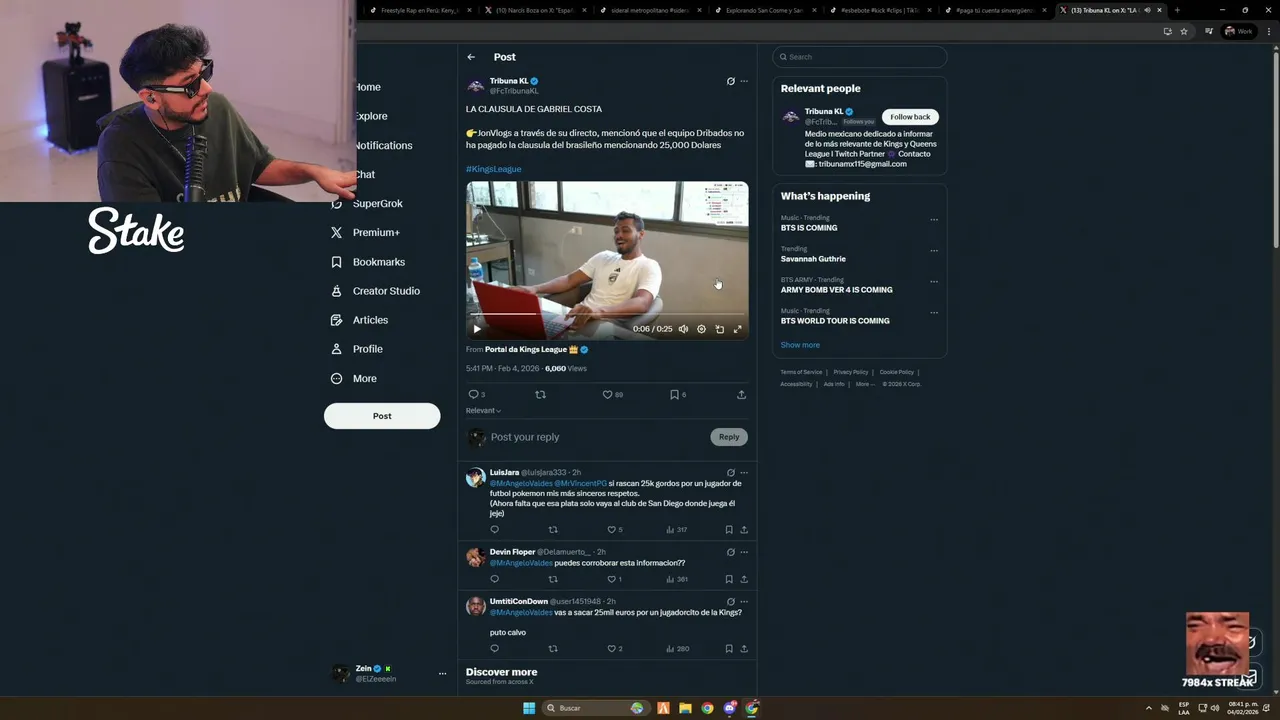This screenshot has height=720, width=1280.
Task: Click Follow back for Tribuna KL
Action: tap(910, 117)
